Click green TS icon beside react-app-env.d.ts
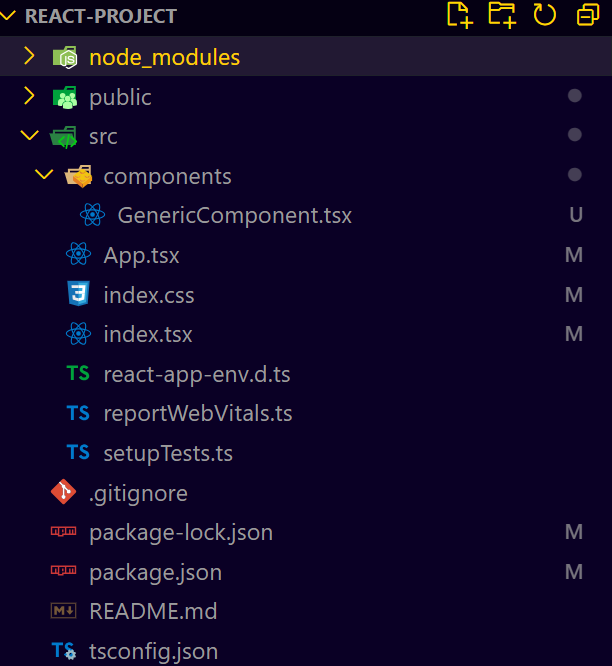Image resolution: width=612 pixels, height=666 pixels. click(x=78, y=373)
